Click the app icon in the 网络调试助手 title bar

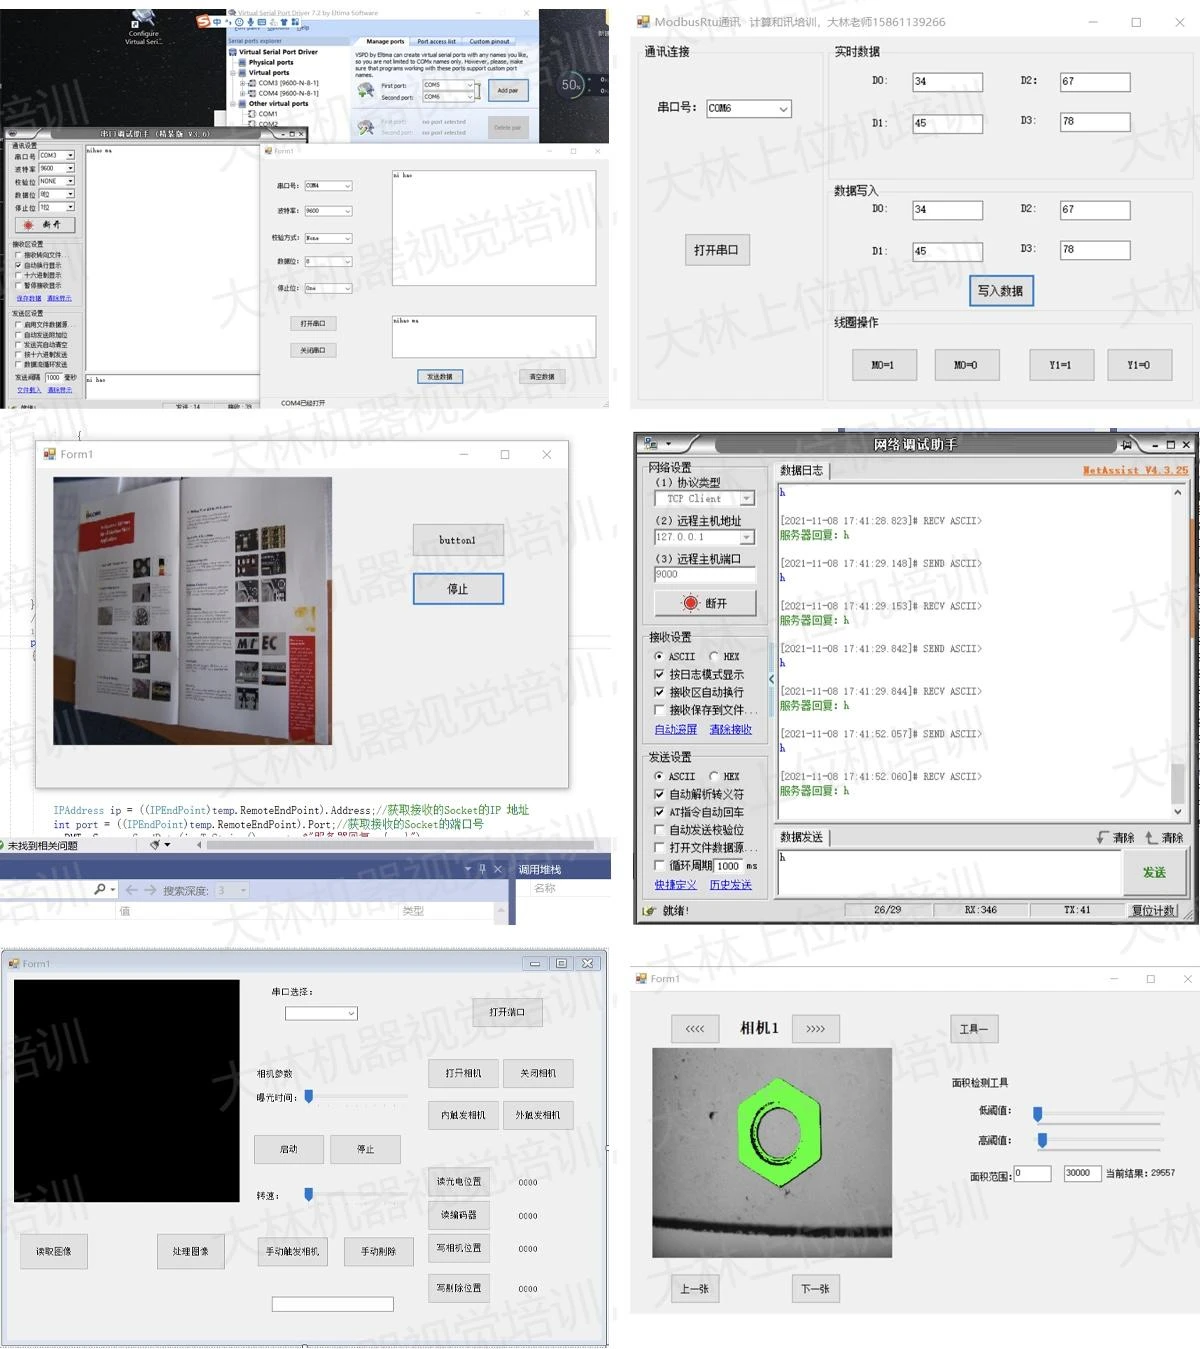[651, 443]
